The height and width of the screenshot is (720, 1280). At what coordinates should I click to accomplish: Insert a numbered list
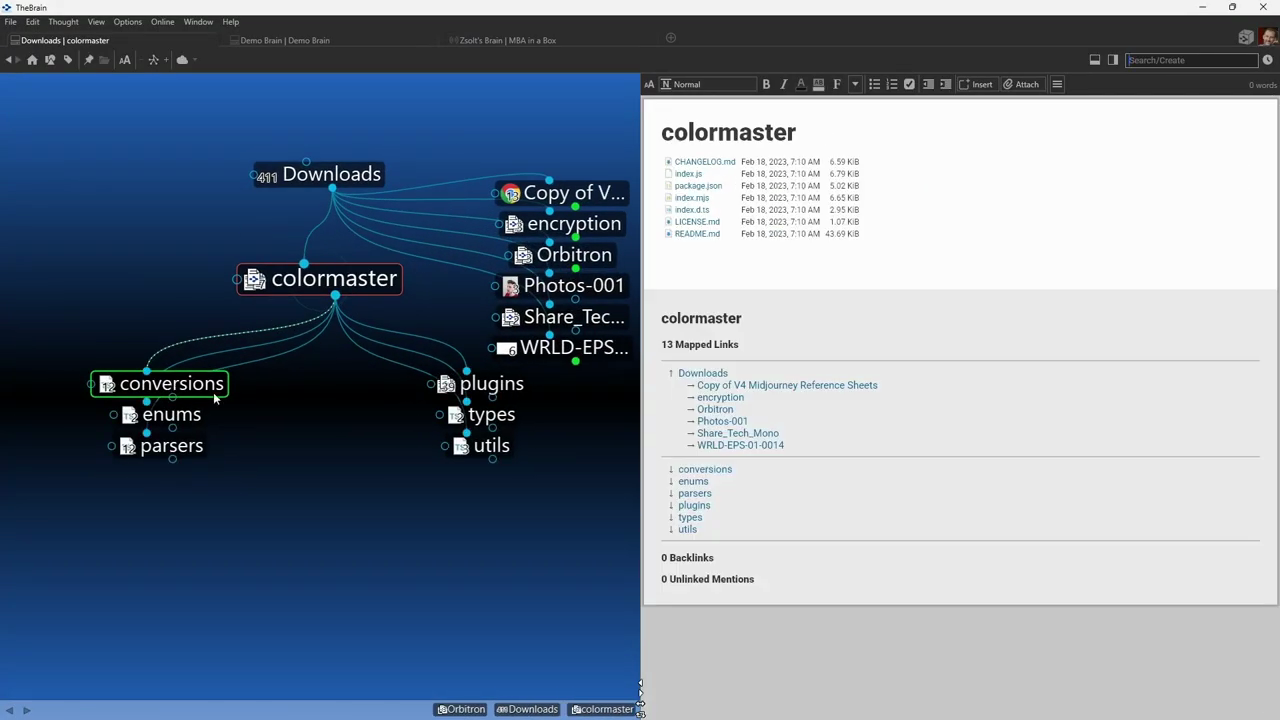892,84
